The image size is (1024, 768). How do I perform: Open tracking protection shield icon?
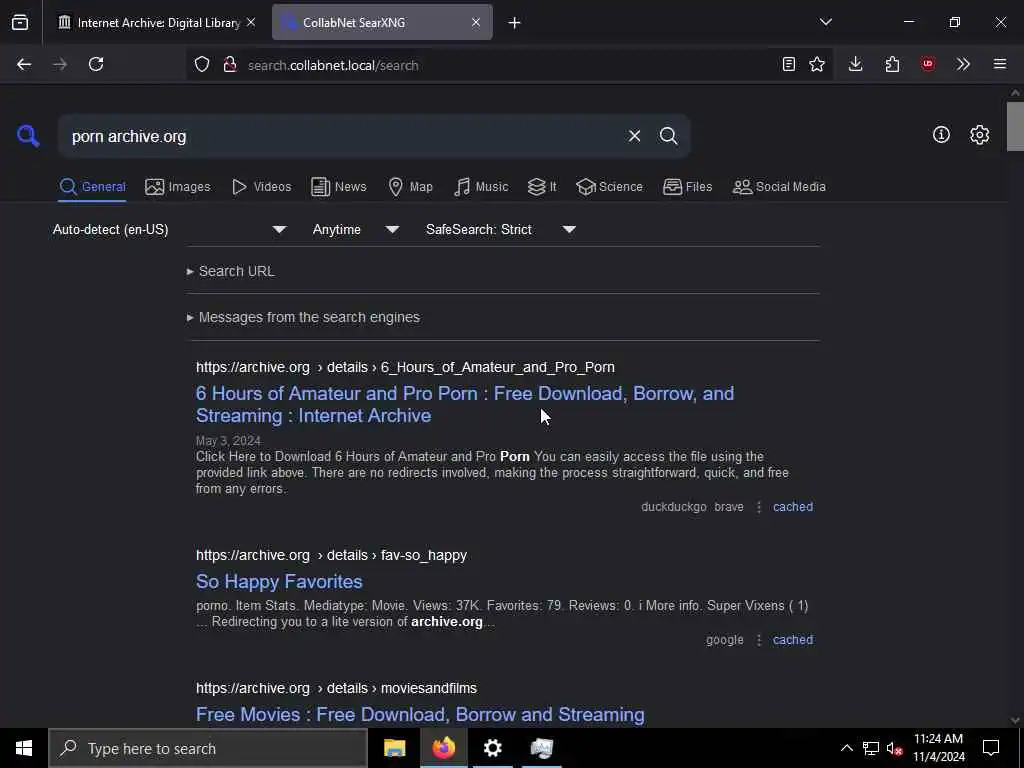202,64
